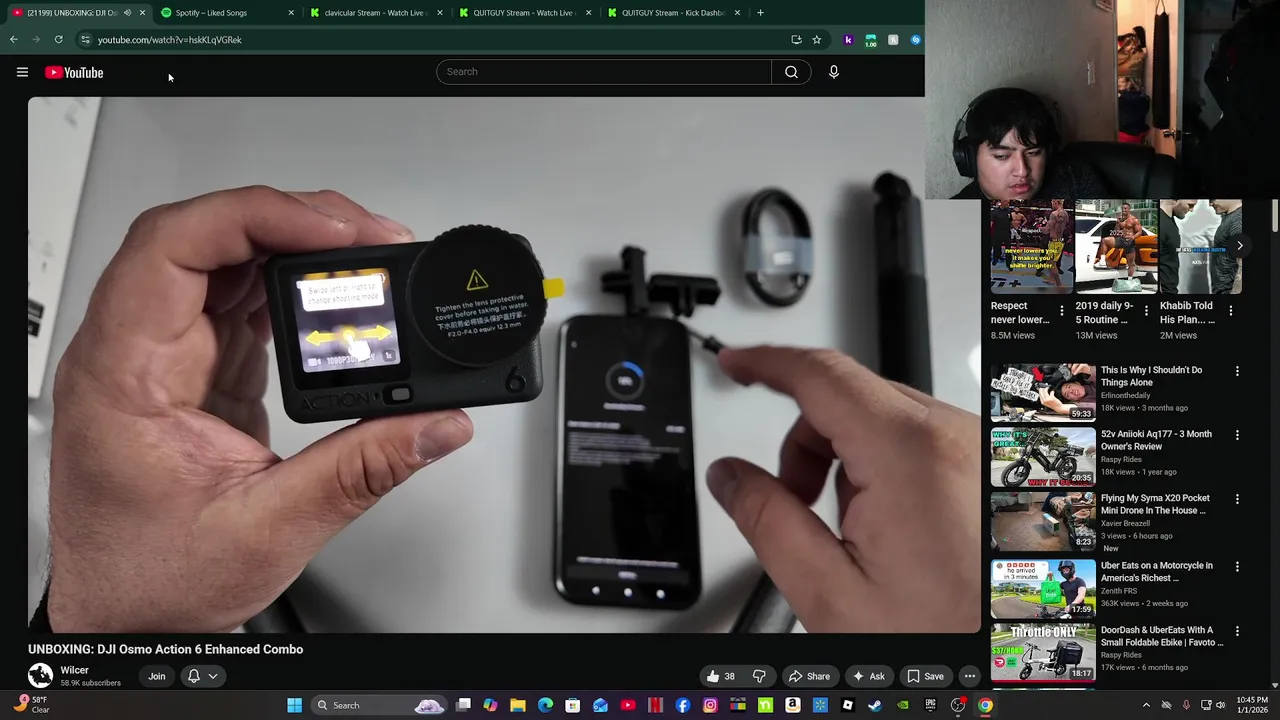Viewport: 1280px width, 720px height.
Task: Save the video to a playlist
Action: point(925,676)
